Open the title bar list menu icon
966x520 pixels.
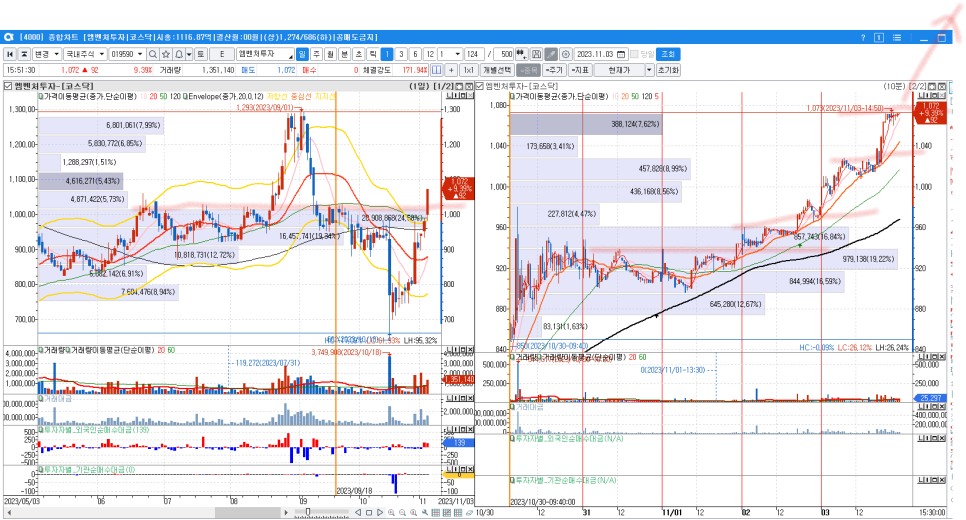click(x=897, y=38)
